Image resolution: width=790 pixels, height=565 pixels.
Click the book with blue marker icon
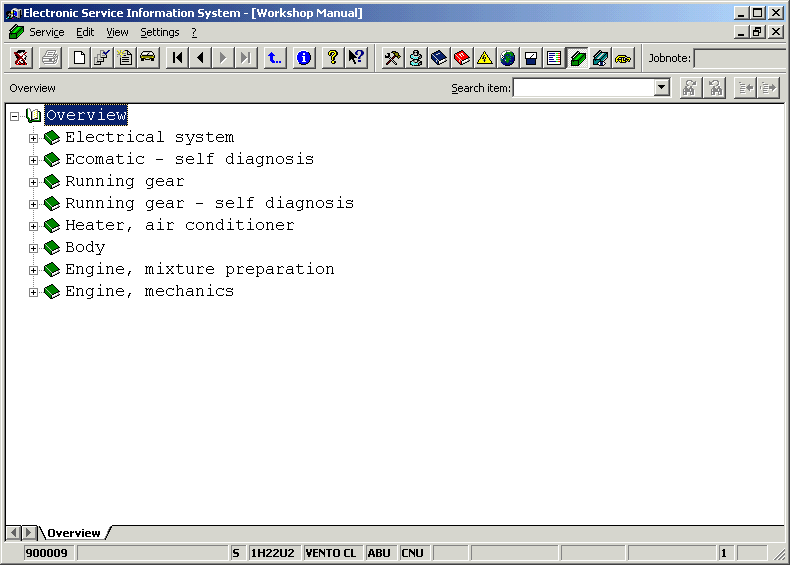coord(600,58)
